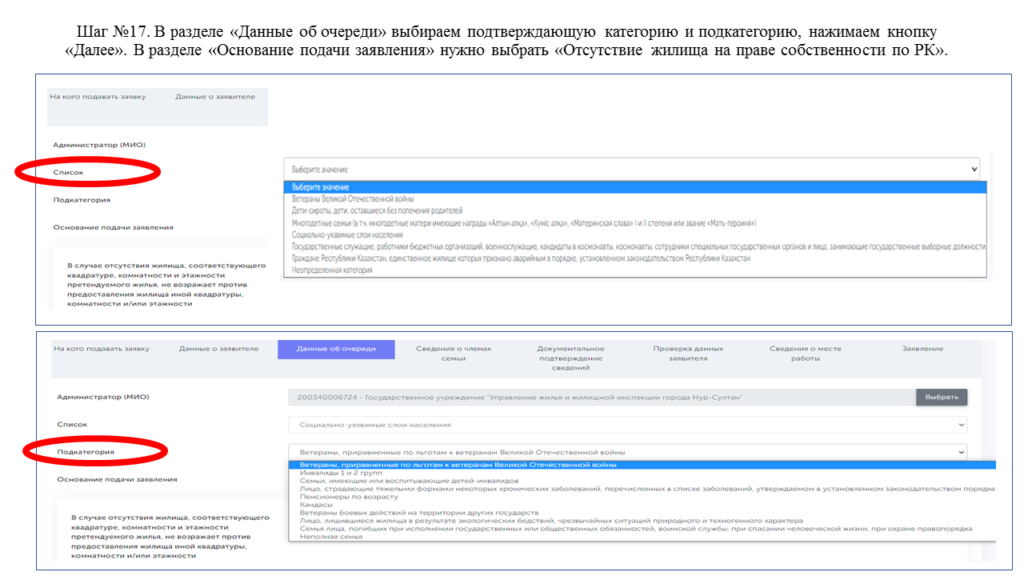Switch to the 'Заявление' tab

pyautogui.click(x=922, y=349)
